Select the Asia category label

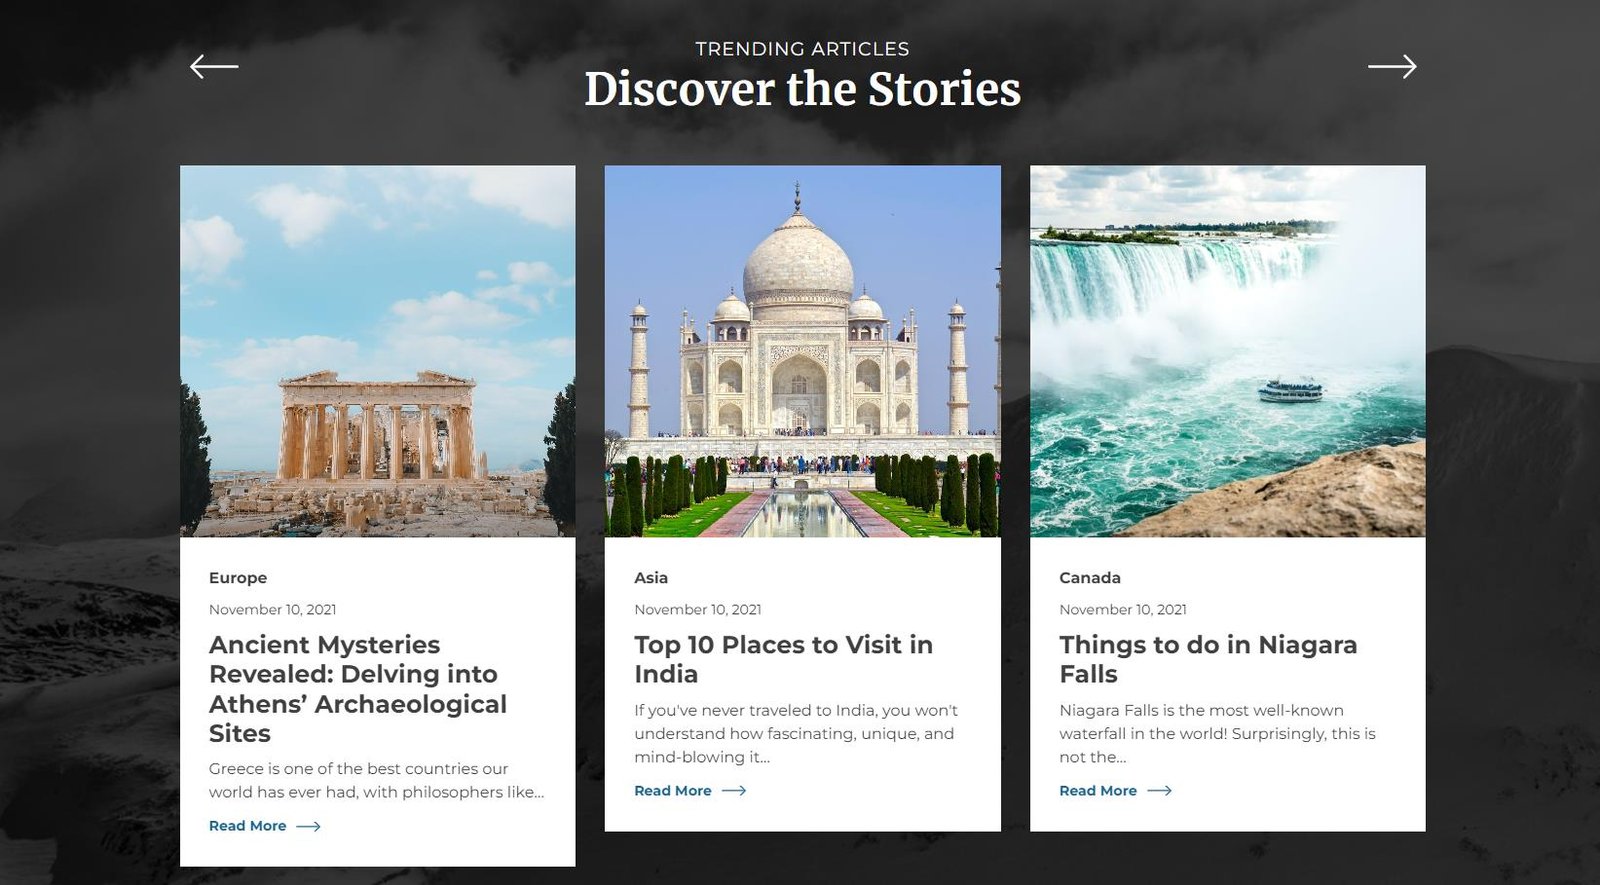tap(651, 578)
